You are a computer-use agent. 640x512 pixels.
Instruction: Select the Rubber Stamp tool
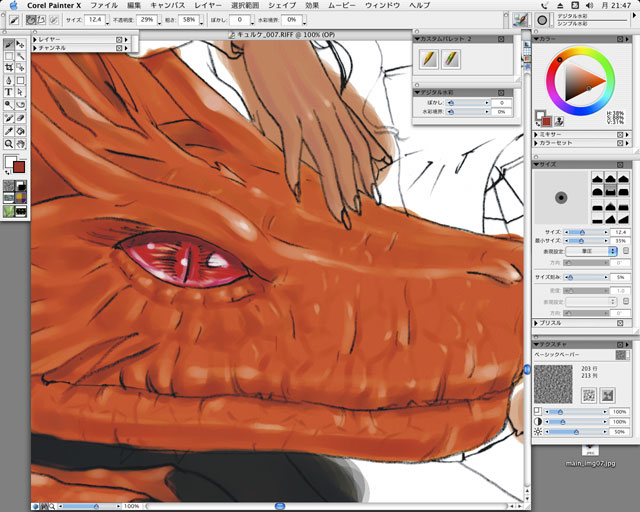click(9, 118)
